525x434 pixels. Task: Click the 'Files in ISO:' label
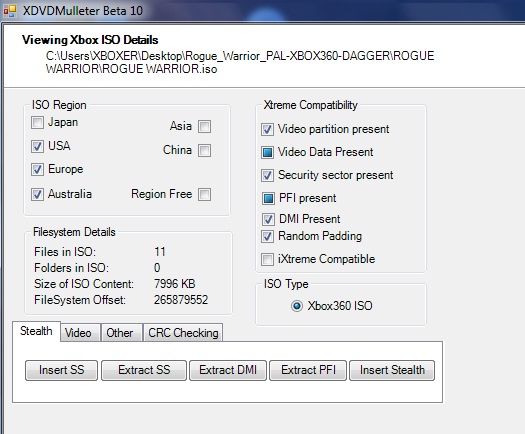coord(65,252)
